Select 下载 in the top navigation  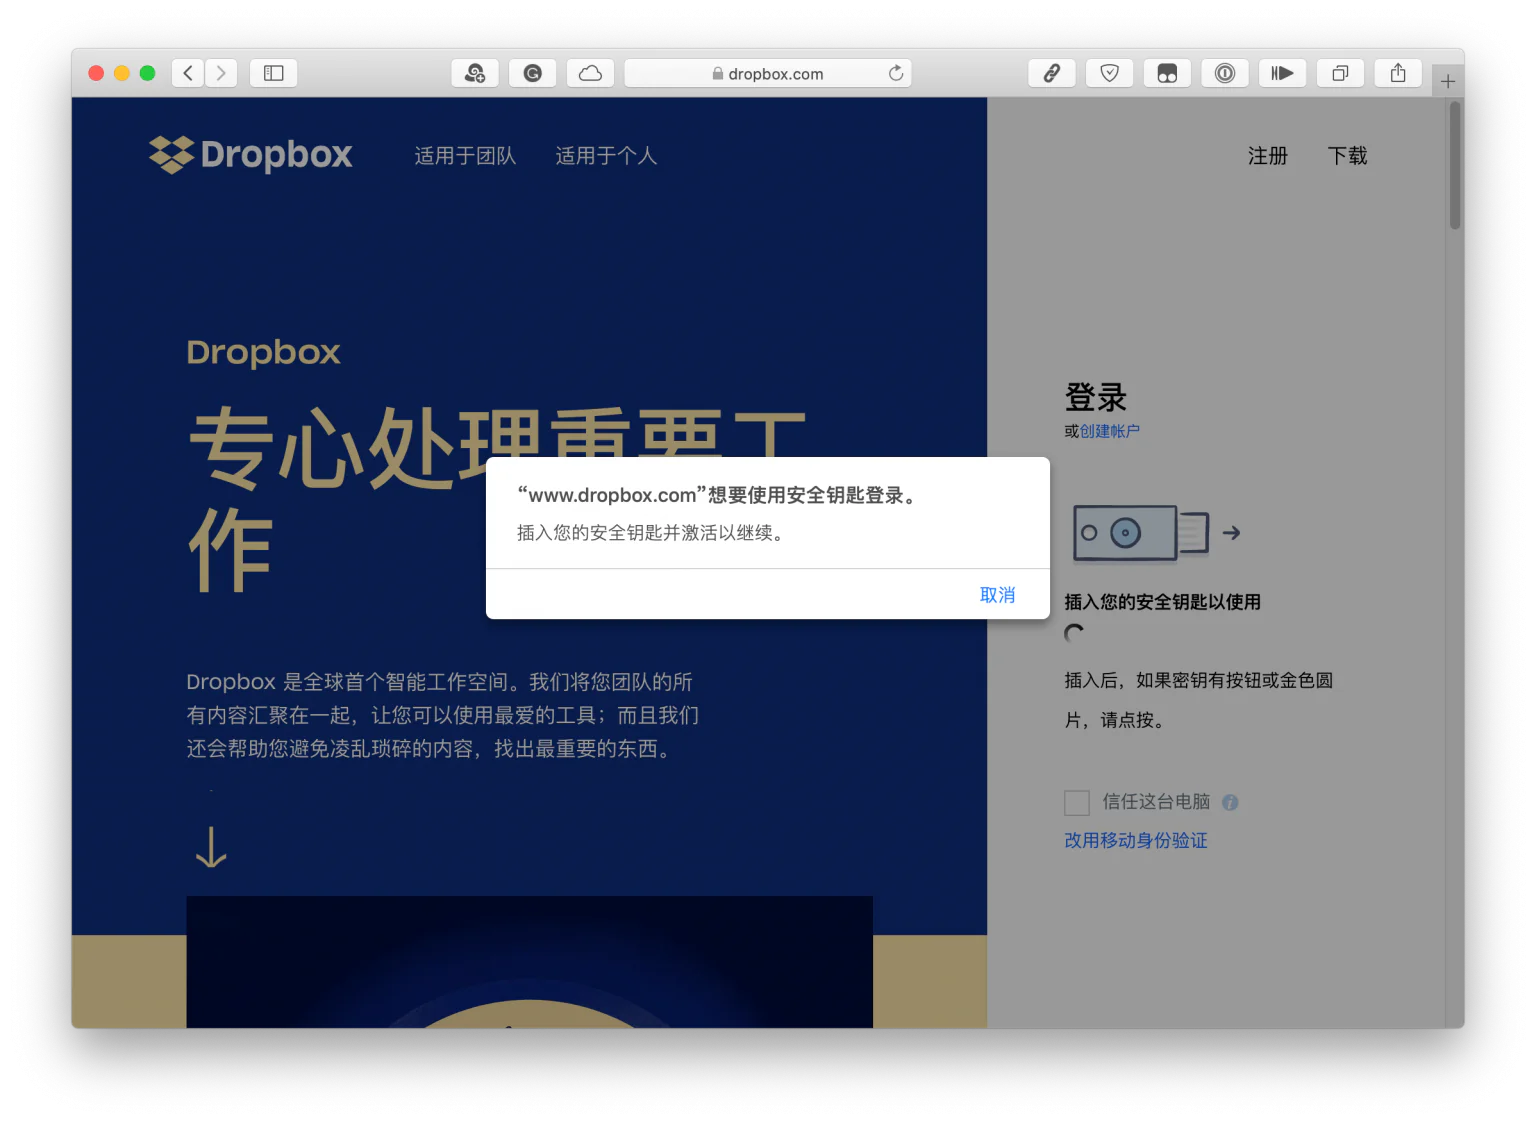1347,156
